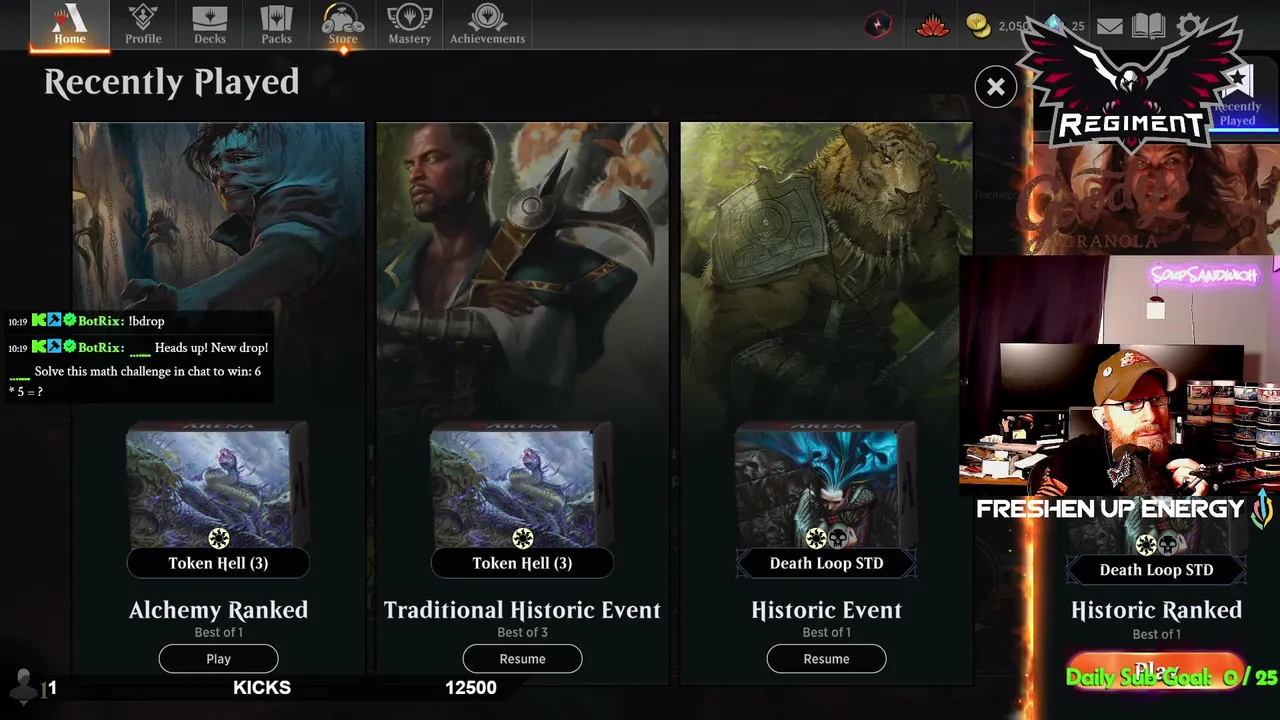Click the gold coins balance
Viewport: 1280px width, 720px height.
pyautogui.click(x=998, y=26)
